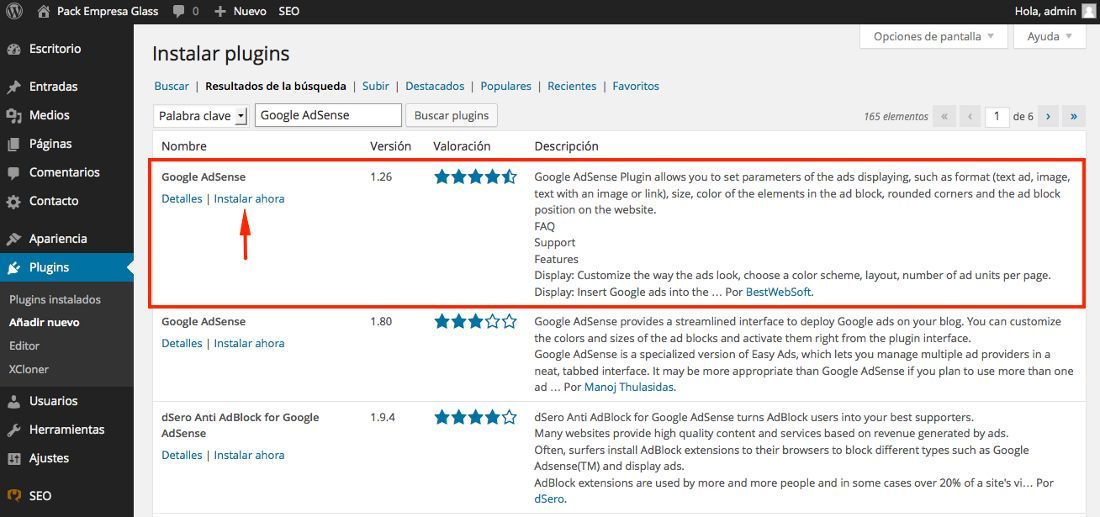Sort by the Nombre column header
The image size is (1100, 517).
coord(184,147)
